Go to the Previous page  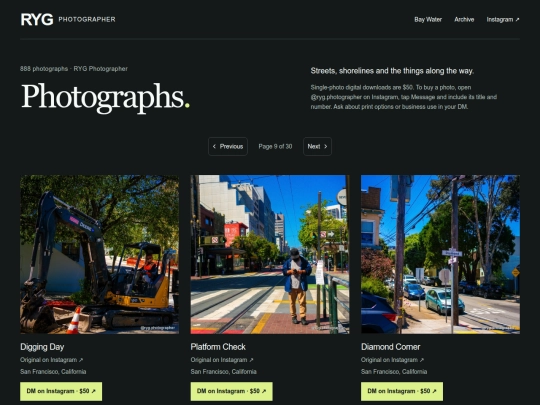228,146
